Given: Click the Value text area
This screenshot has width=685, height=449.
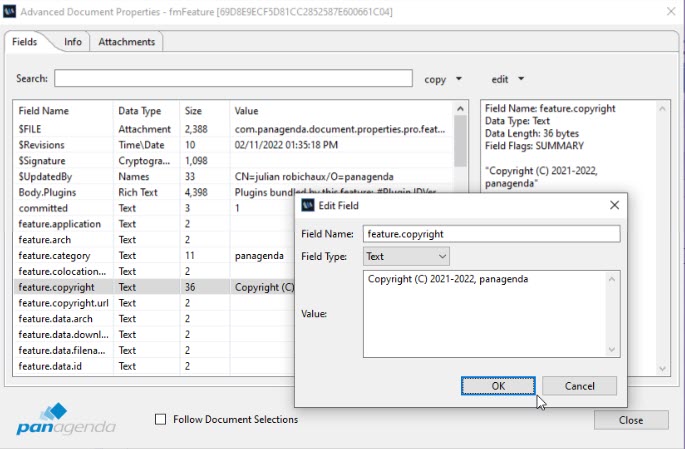Looking at the screenshot, I should tap(484, 314).
